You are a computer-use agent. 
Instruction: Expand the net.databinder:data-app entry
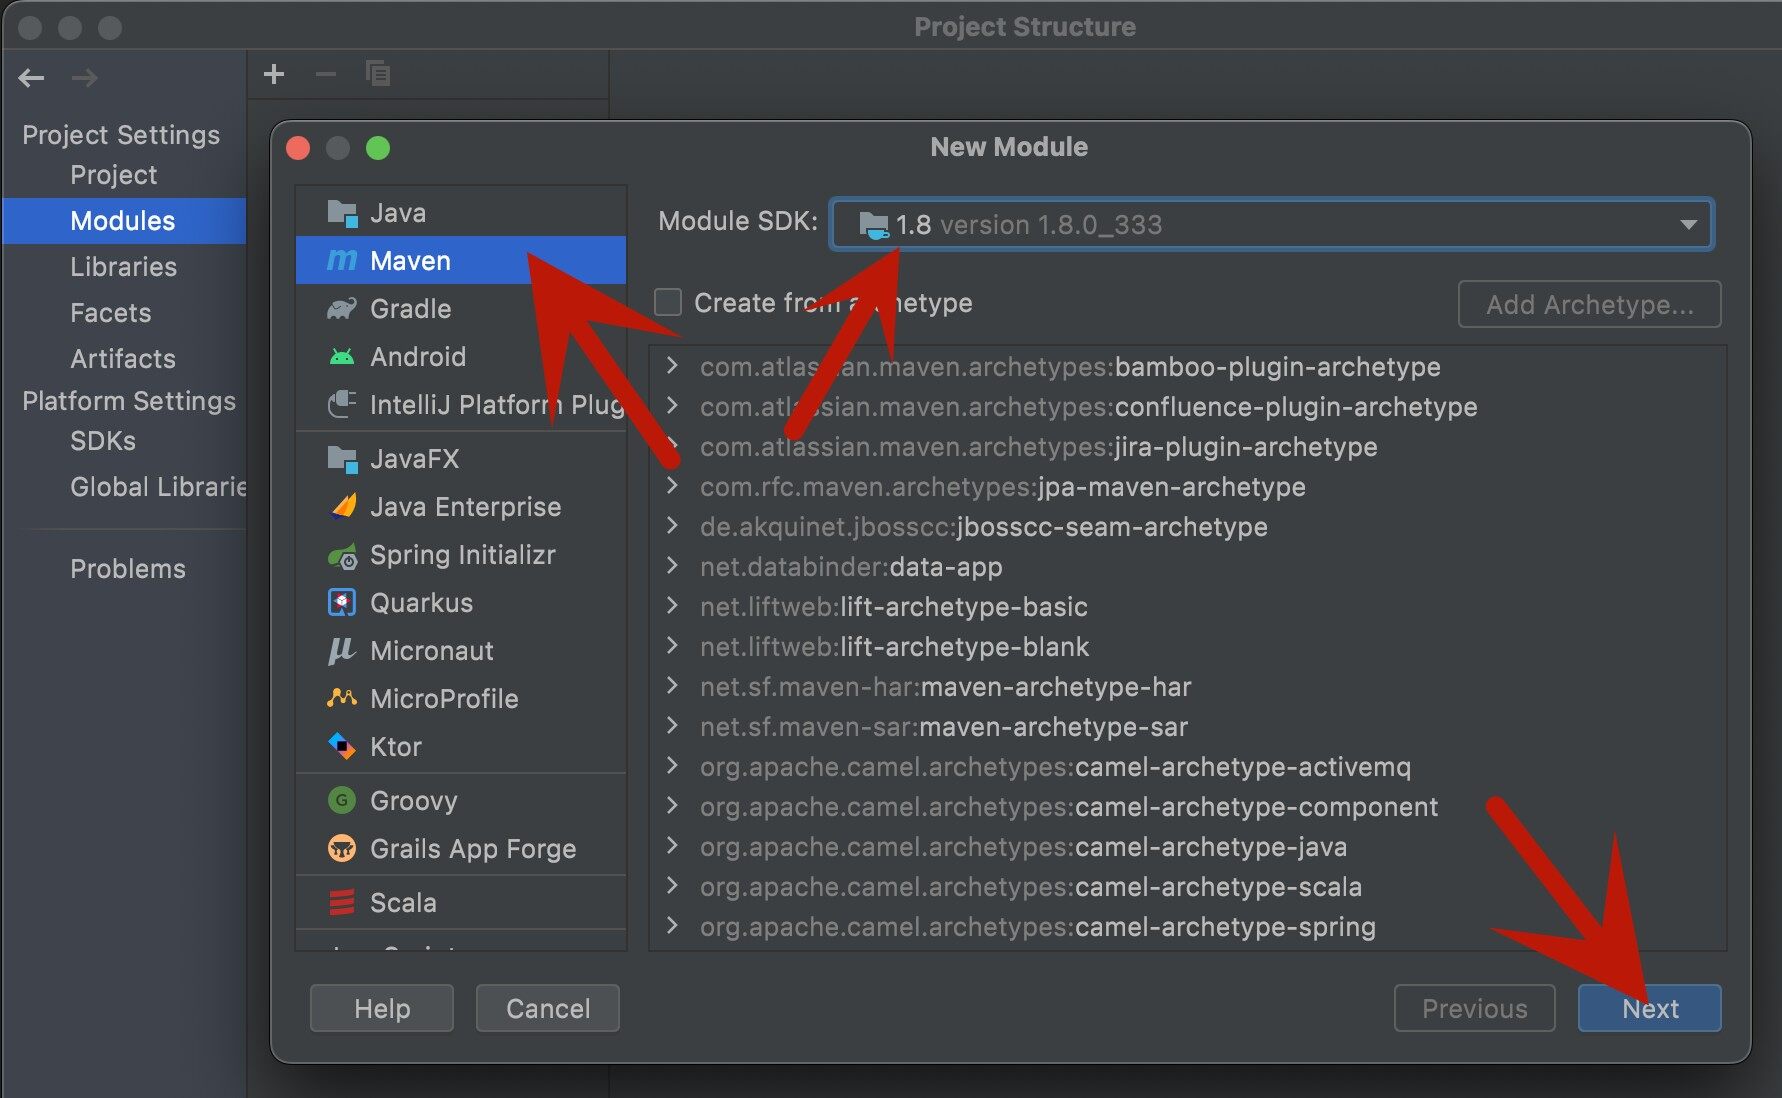tap(673, 566)
